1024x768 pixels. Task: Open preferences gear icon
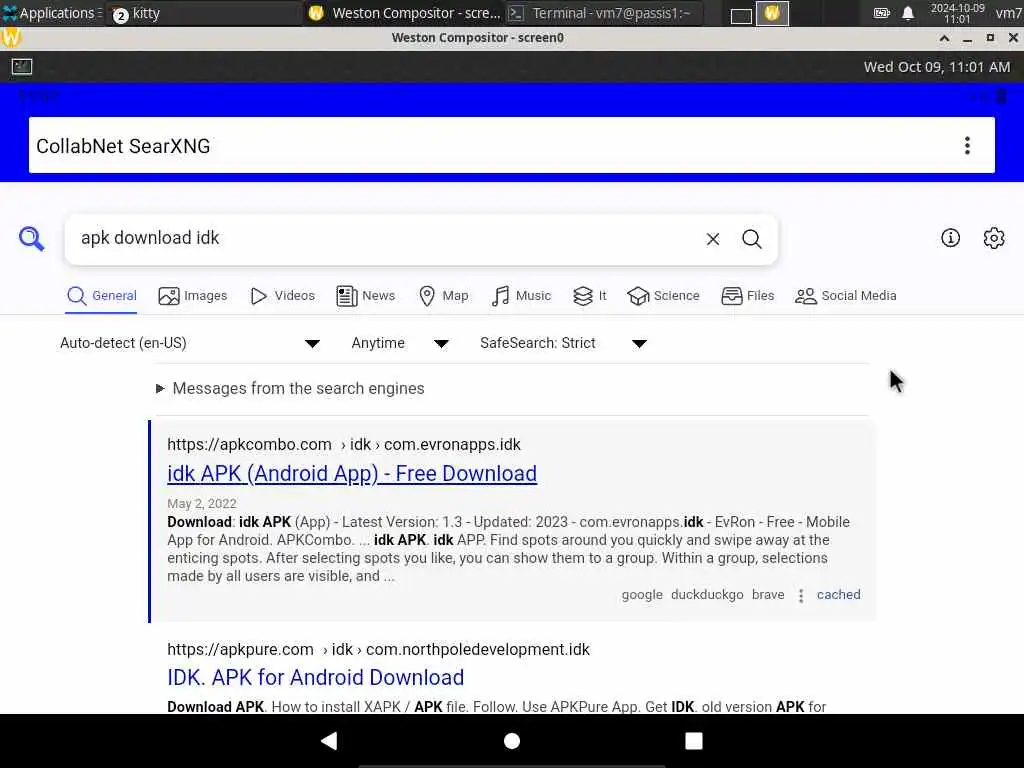tap(993, 238)
